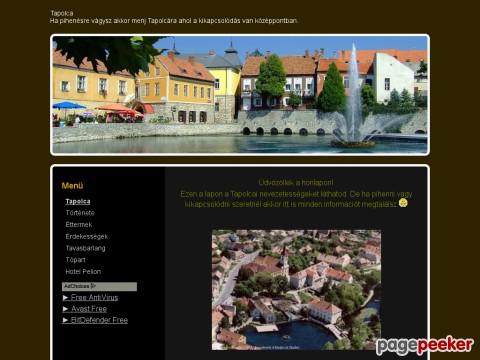
Task: Click the Tapolca fountain header banner
Action: 240,95
